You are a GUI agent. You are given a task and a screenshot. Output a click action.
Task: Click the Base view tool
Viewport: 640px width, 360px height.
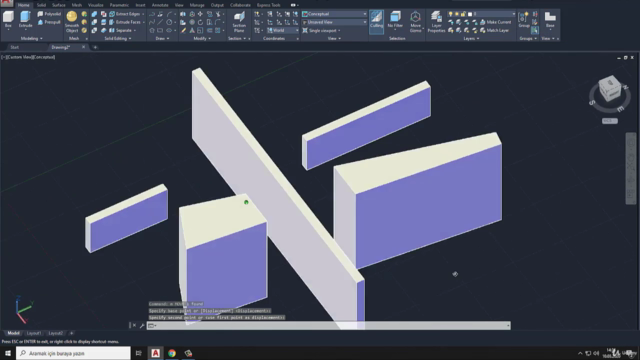550,20
